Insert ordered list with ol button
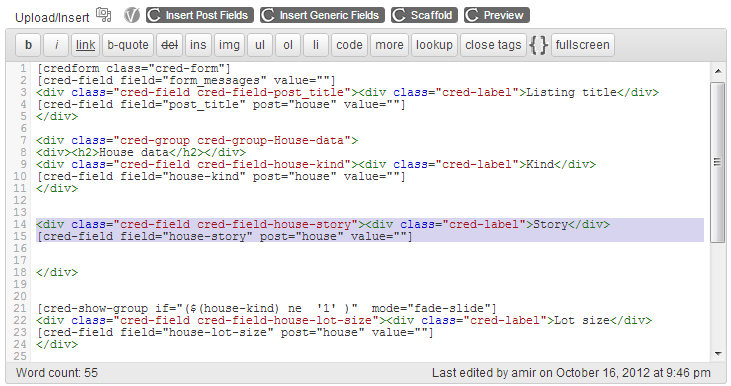Screen dimensions: 731x386 pos(288,45)
